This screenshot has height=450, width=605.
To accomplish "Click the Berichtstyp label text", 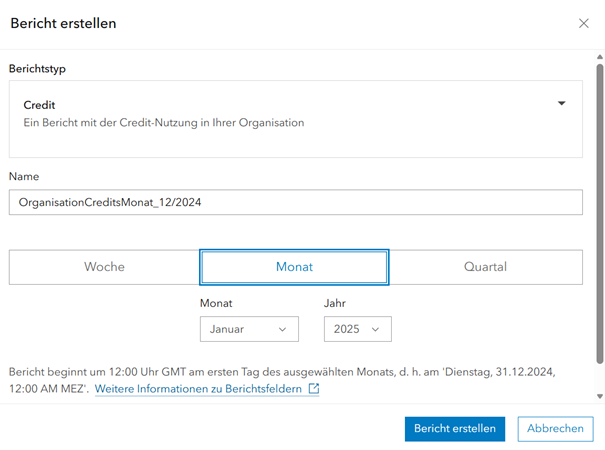I will (37, 69).
